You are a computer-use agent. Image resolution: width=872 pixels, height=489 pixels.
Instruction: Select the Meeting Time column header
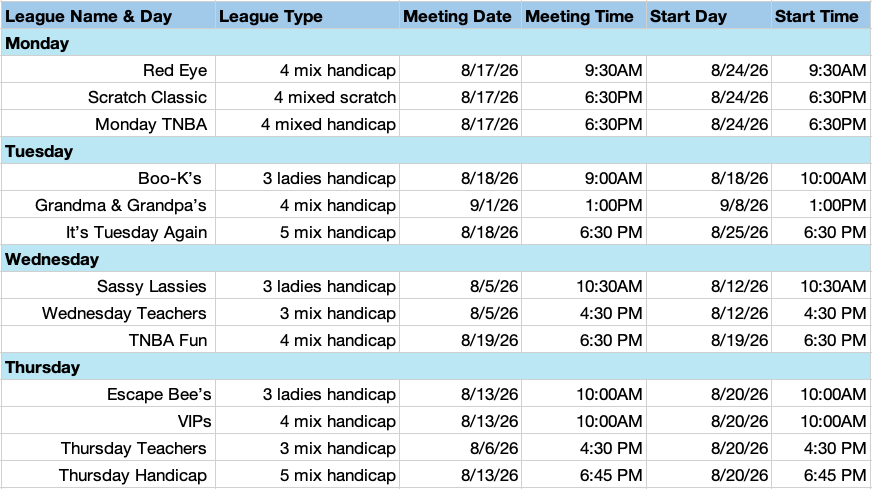point(584,16)
